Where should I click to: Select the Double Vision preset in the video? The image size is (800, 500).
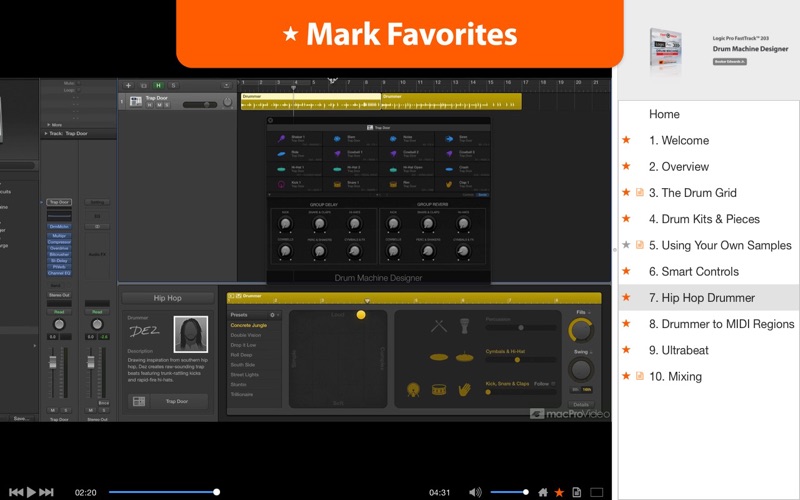(246, 335)
